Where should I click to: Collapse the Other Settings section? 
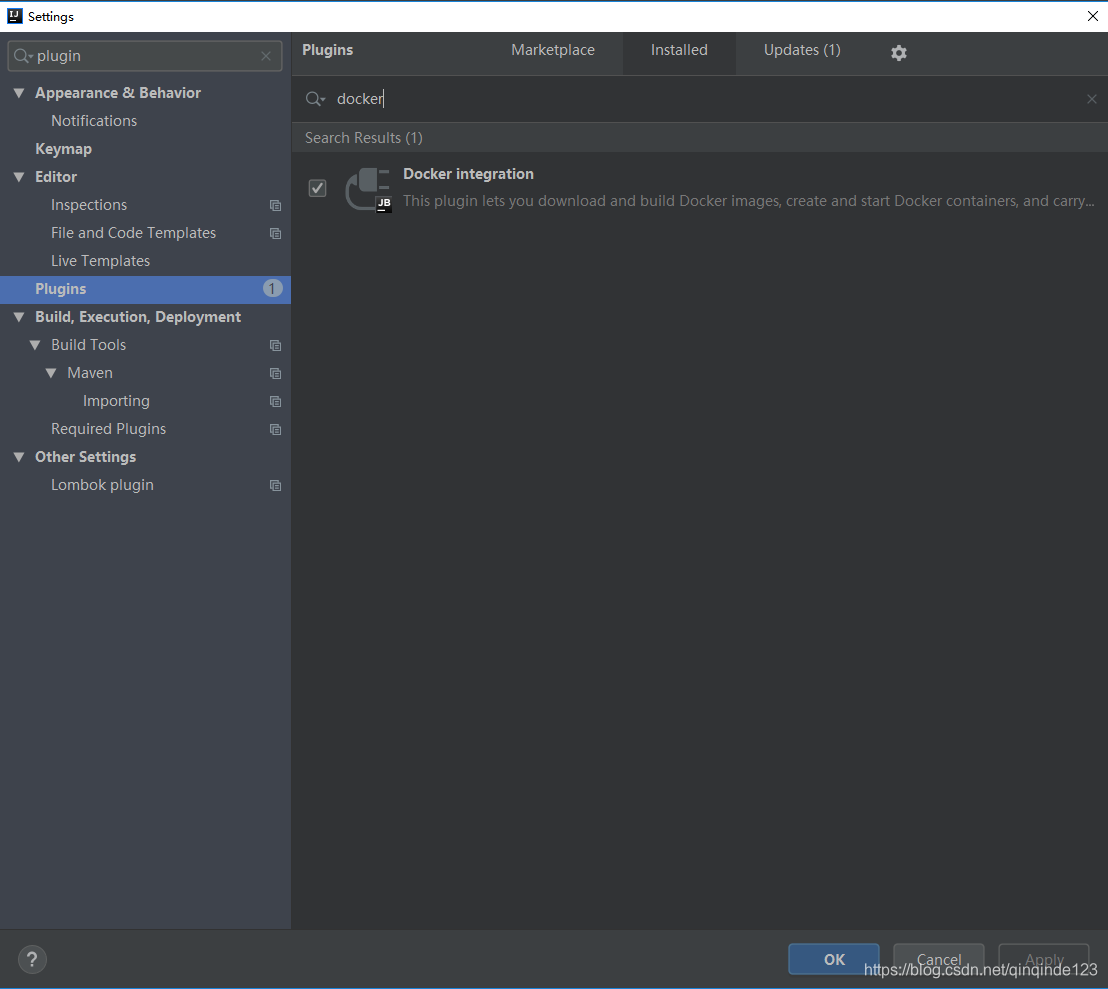[x=19, y=457]
